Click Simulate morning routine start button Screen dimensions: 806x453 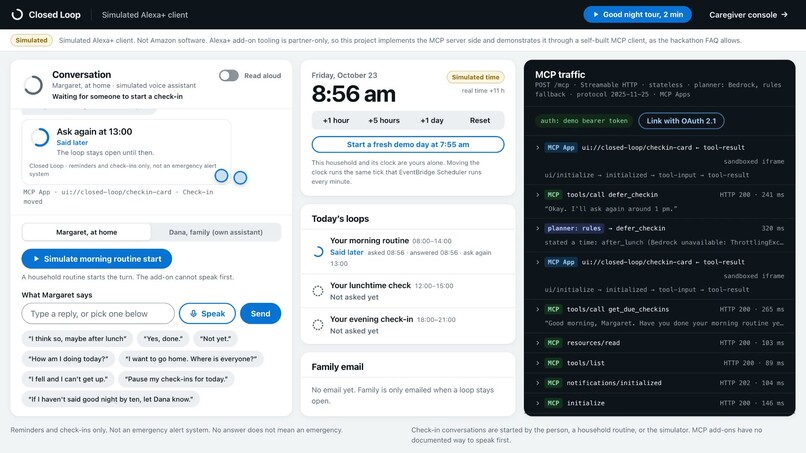97,259
